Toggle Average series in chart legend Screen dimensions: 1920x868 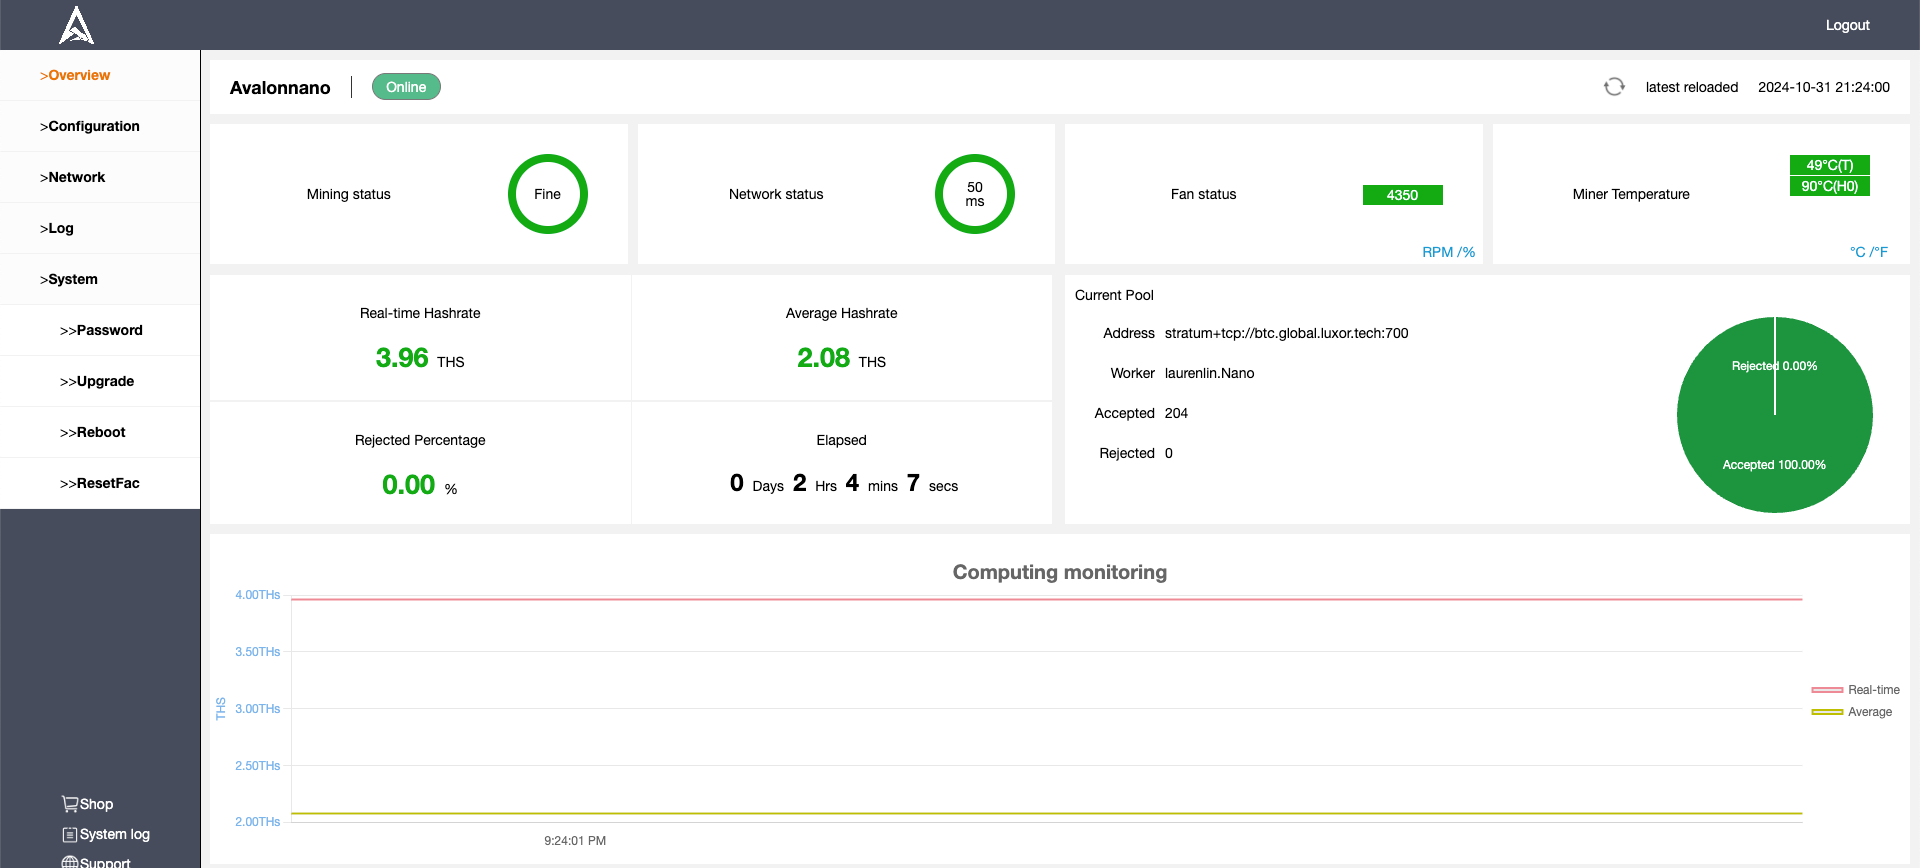[x=1852, y=712]
